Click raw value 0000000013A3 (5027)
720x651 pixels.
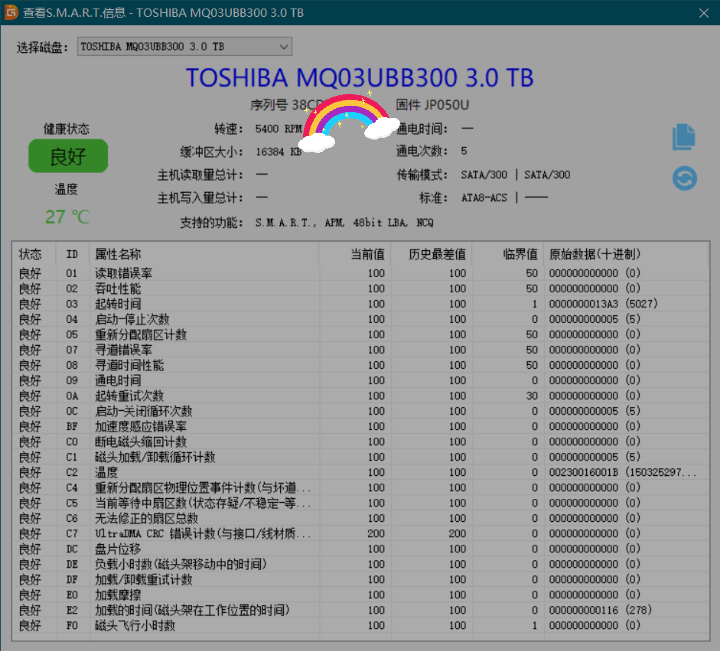(603, 304)
